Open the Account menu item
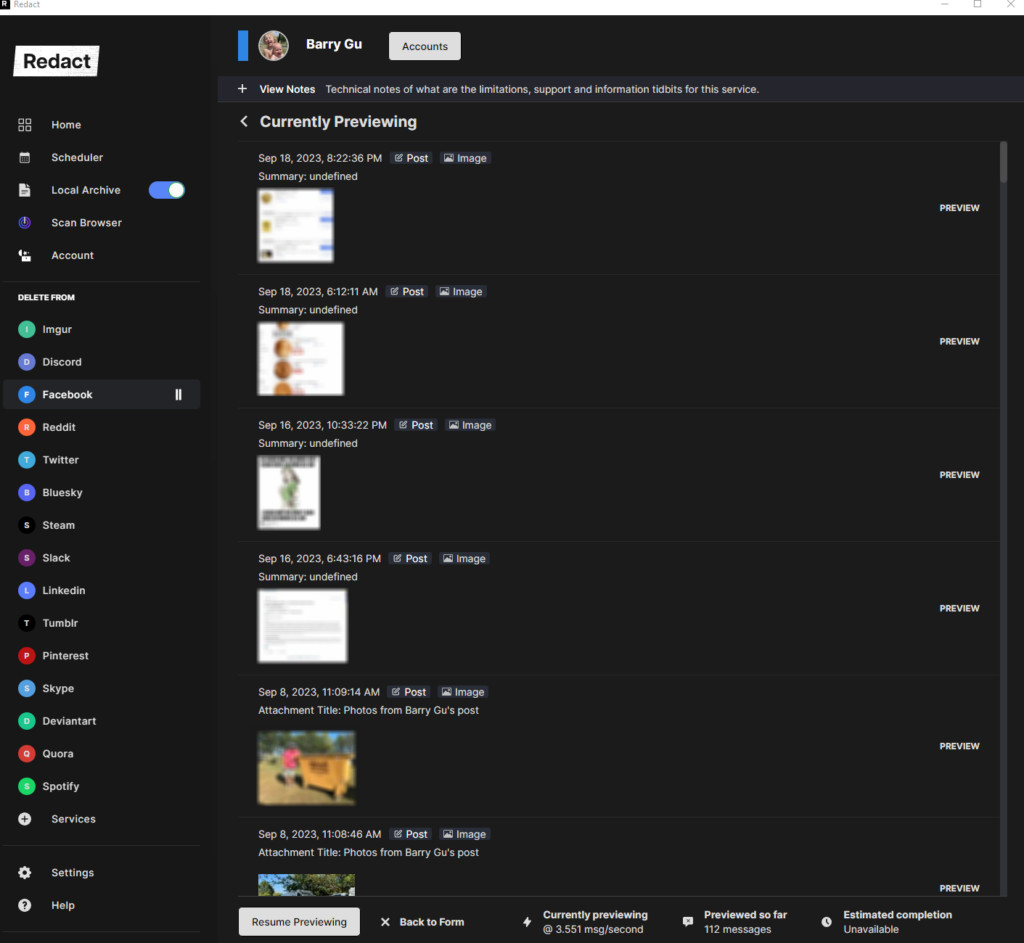1024x943 pixels. (x=72, y=255)
